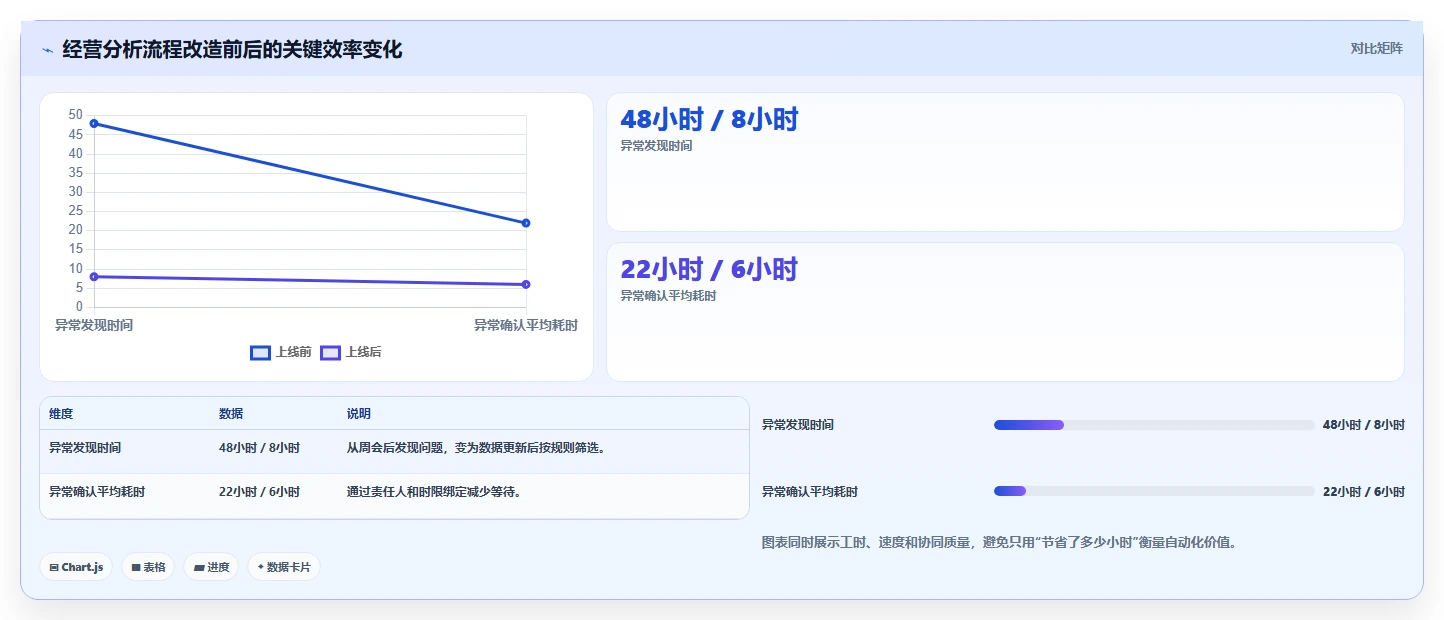Click the 异常确认平均耗时 progress bar

[x=1154, y=491]
